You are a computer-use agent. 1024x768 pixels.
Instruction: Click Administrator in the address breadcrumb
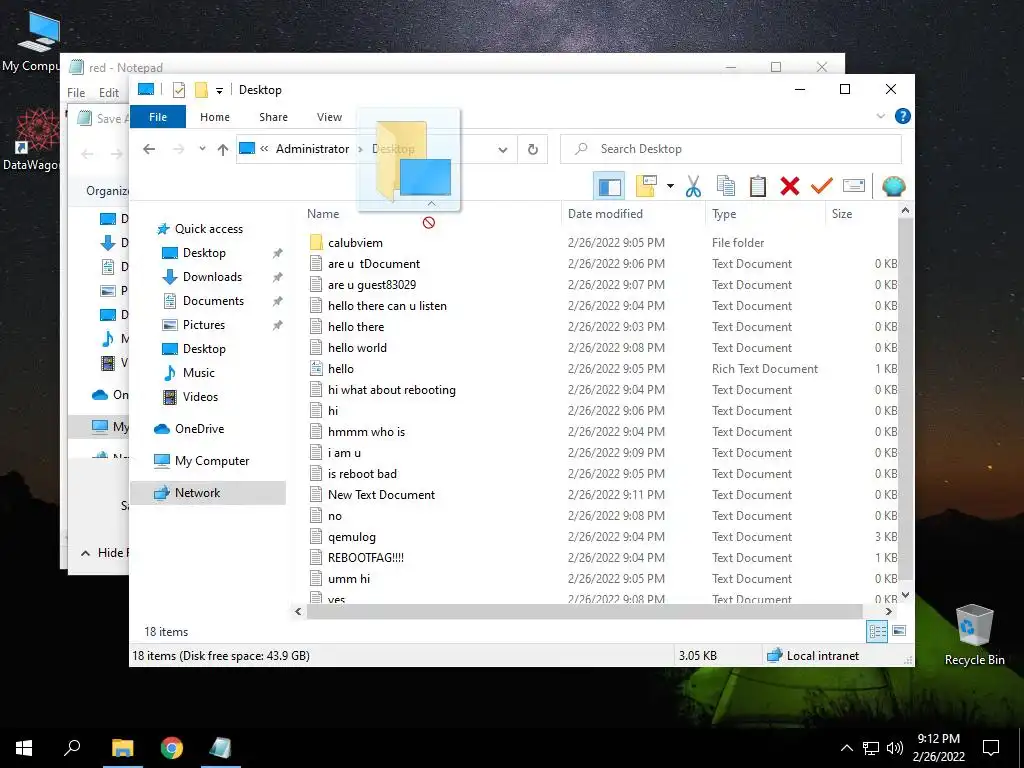pos(312,149)
